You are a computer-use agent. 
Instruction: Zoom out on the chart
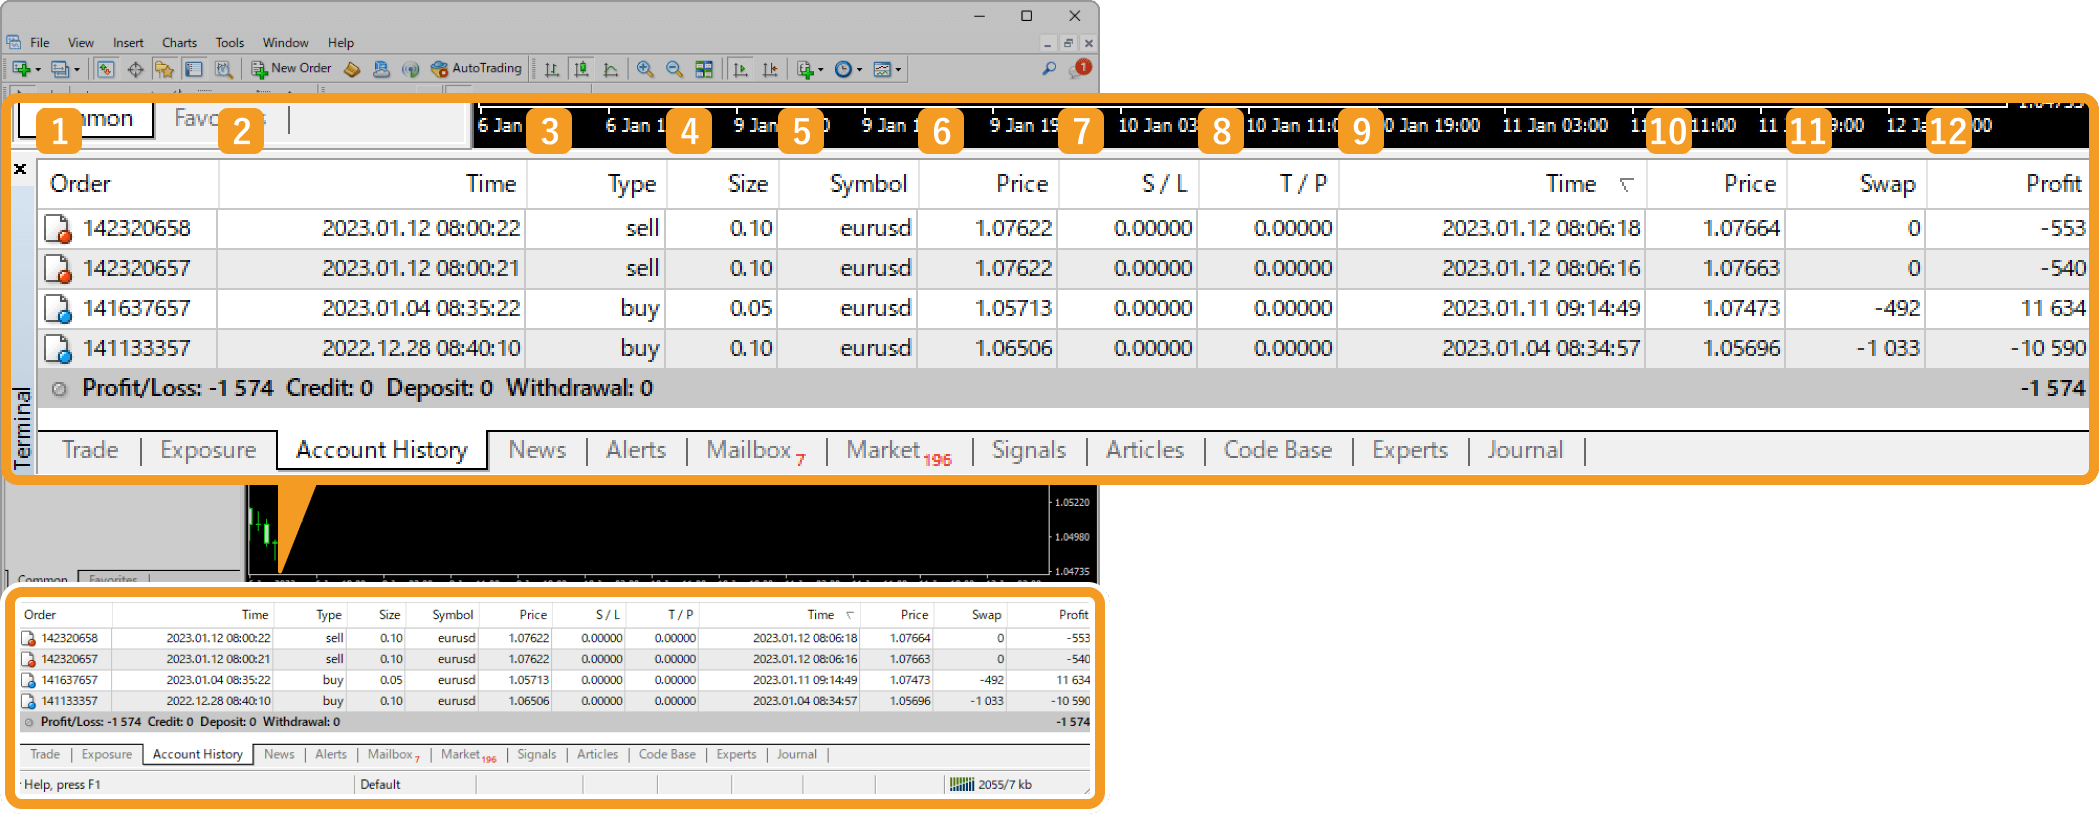(674, 69)
